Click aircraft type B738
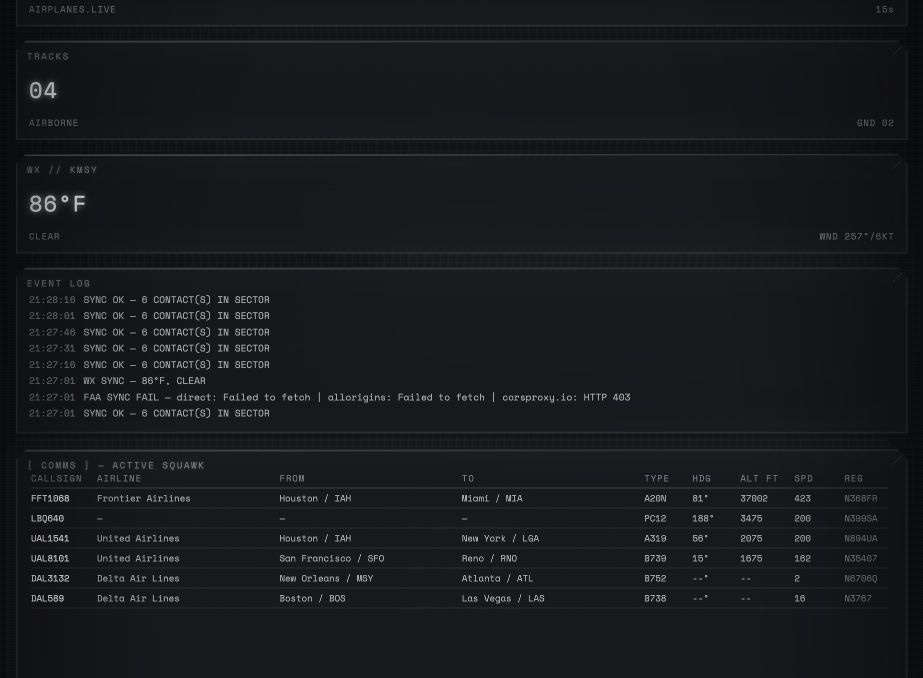Screen dimensions: 923x678 (655, 599)
